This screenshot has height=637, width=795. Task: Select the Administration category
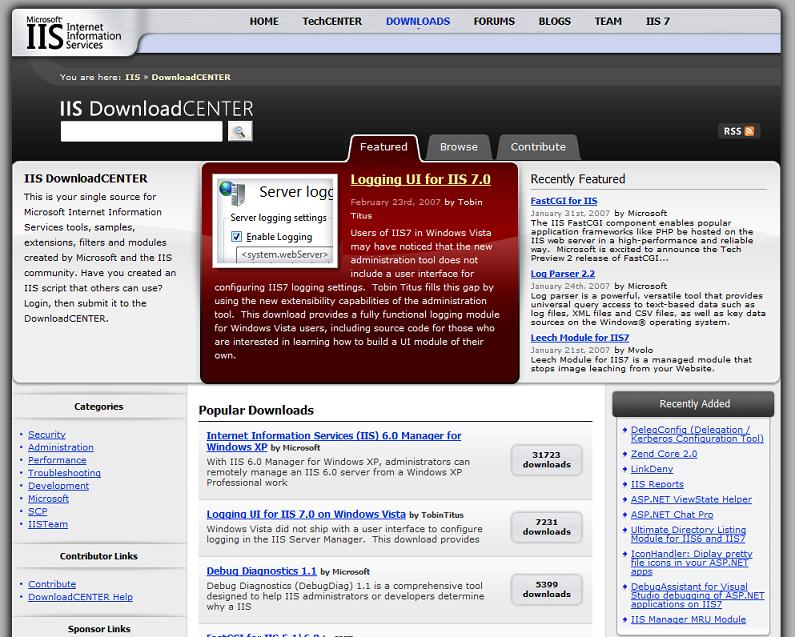click(61, 447)
